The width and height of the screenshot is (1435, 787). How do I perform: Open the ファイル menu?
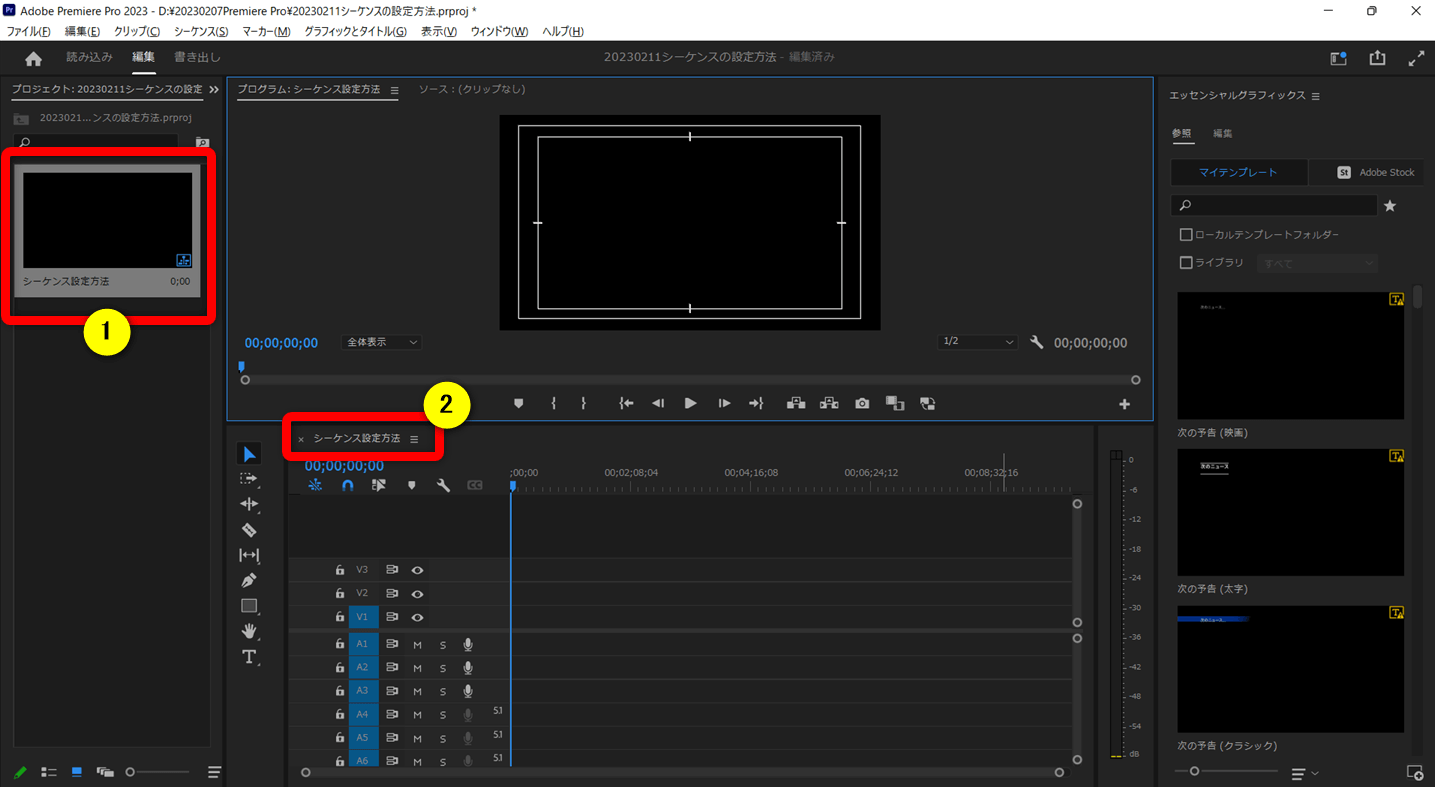pyautogui.click(x=29, y=32)
